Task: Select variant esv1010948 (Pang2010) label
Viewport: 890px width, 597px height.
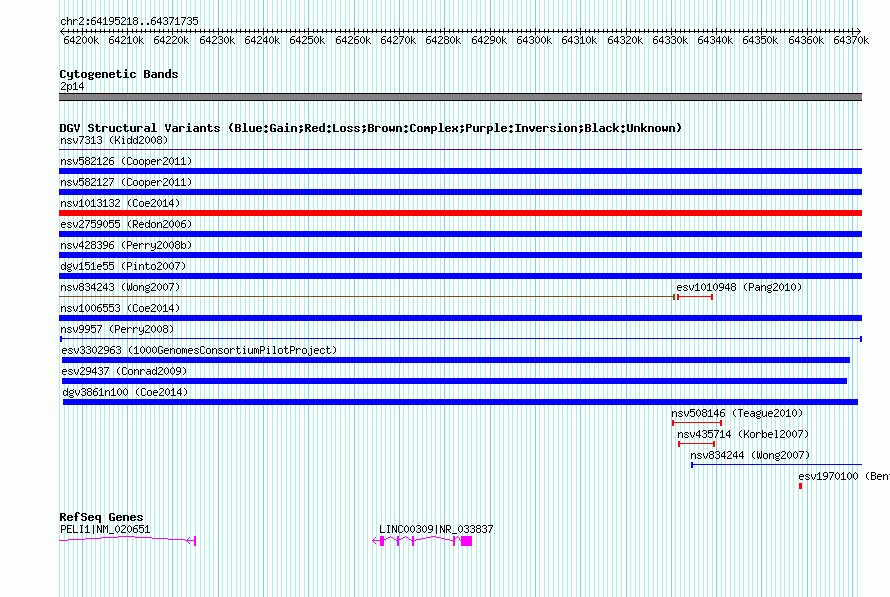Action: (x=739, y=287)
